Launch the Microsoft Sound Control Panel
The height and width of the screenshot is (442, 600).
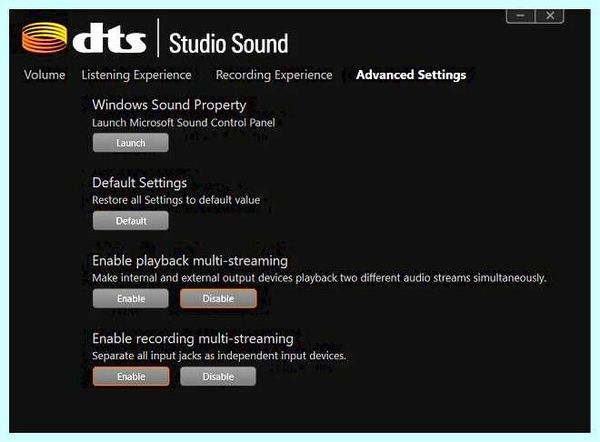point(130,143)
